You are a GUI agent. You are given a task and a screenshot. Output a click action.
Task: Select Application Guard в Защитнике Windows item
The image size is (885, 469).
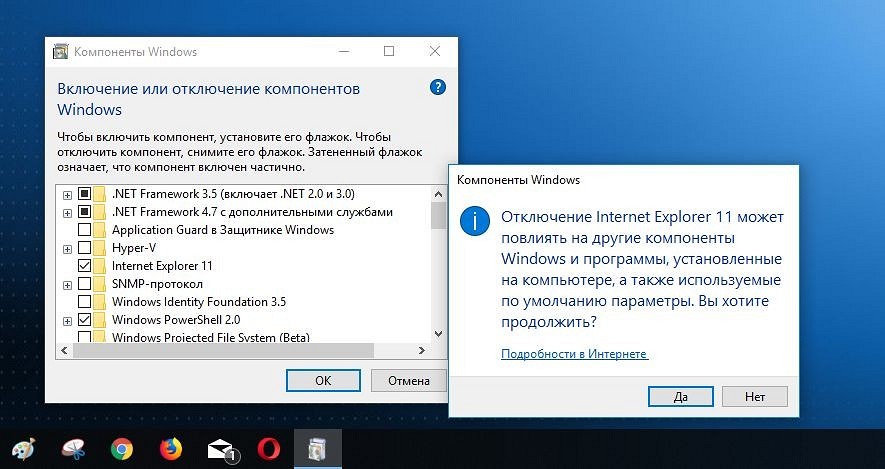click(223, 230)
